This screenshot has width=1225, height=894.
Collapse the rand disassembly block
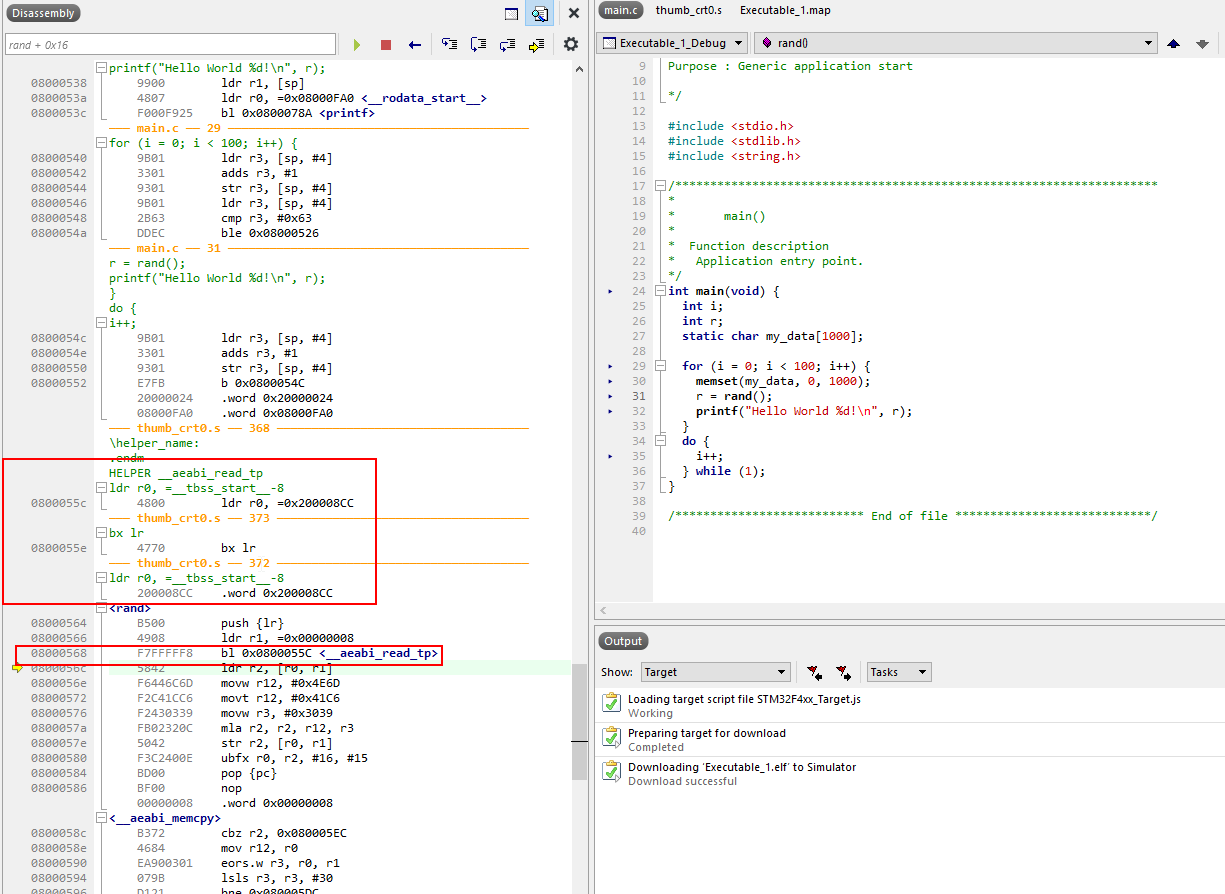pos(102,607)
